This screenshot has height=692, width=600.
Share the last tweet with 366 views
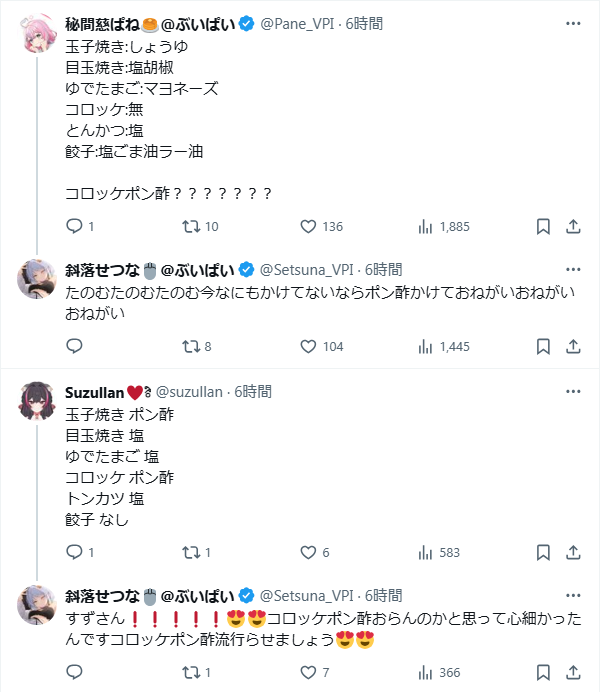point(573,672)
